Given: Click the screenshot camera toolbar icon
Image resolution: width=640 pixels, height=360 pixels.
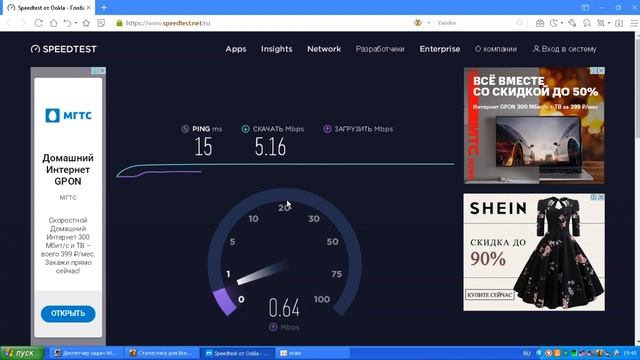Looking at the screenshot, I should pos(540,23).
